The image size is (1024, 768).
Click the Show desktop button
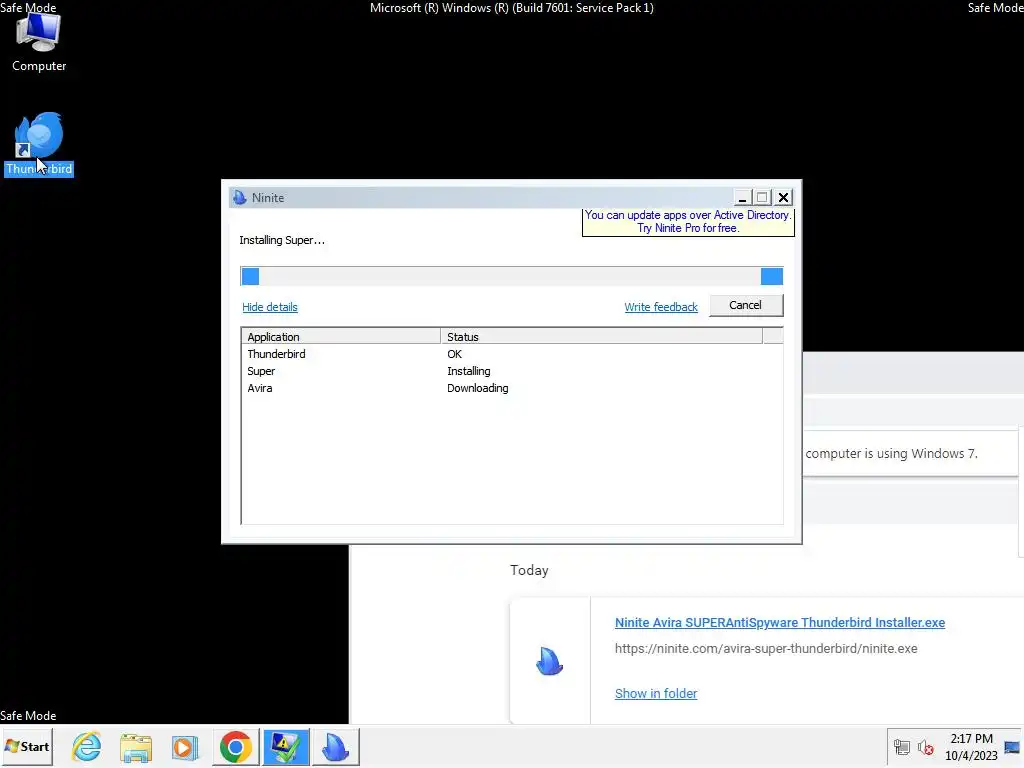click(1013, 746)
